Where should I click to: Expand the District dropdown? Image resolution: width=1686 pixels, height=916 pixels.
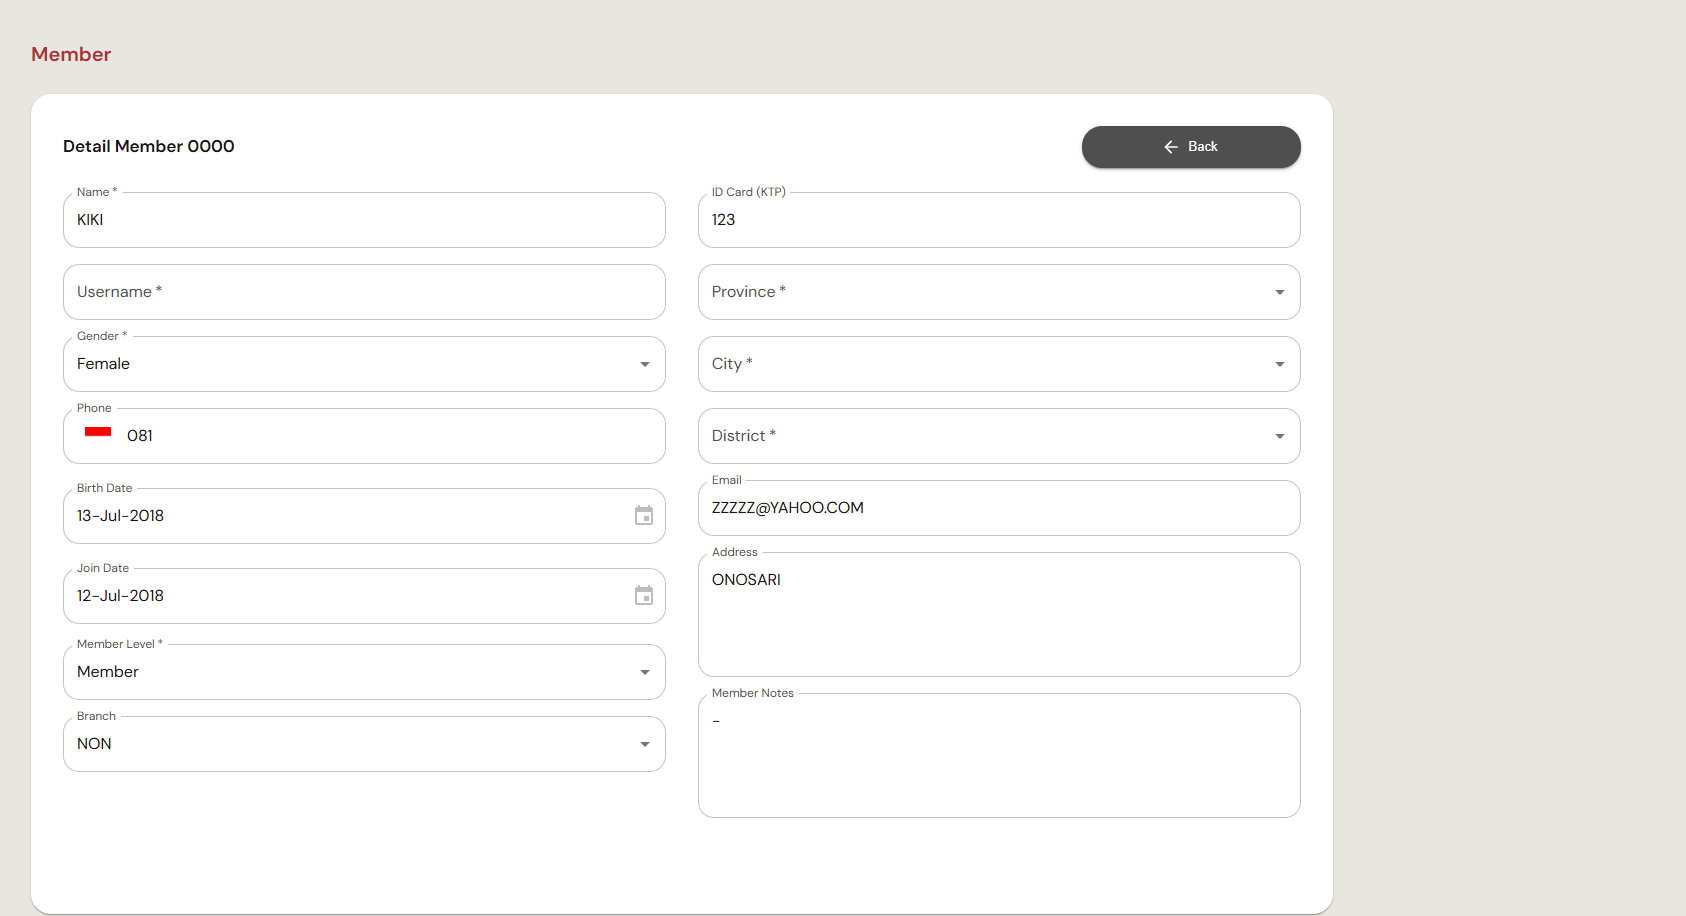pyautogui.click(x=999, y=436)
